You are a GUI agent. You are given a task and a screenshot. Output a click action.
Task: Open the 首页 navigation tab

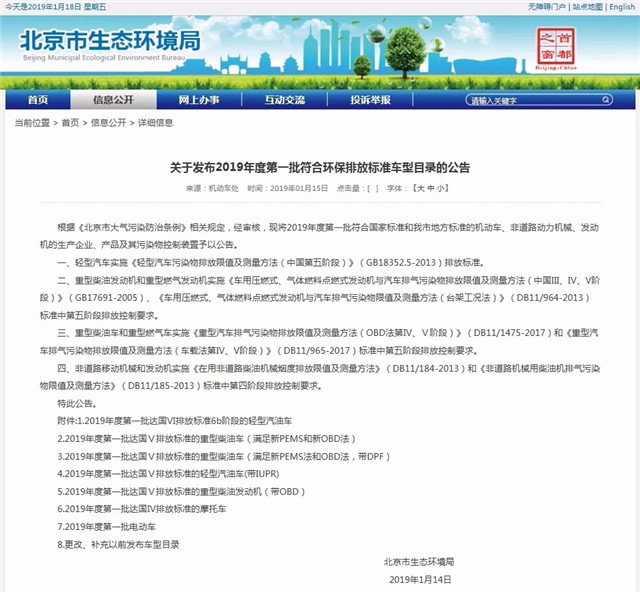coord(38,100)
